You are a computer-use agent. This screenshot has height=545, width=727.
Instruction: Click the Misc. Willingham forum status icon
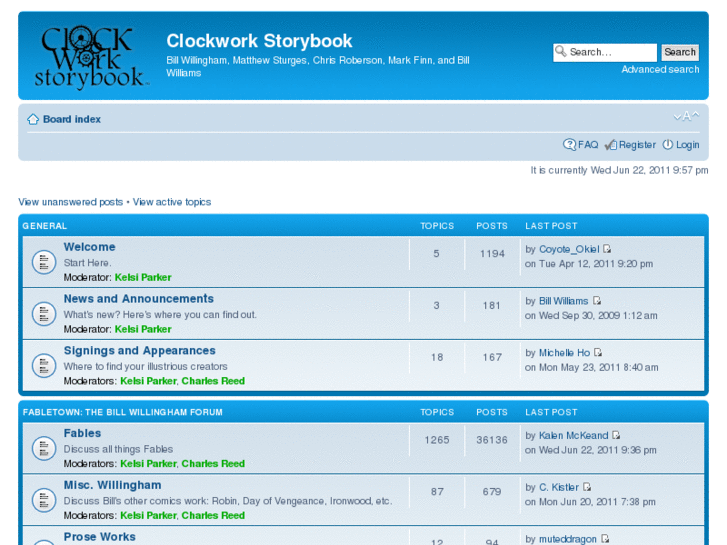pos(44,500)
